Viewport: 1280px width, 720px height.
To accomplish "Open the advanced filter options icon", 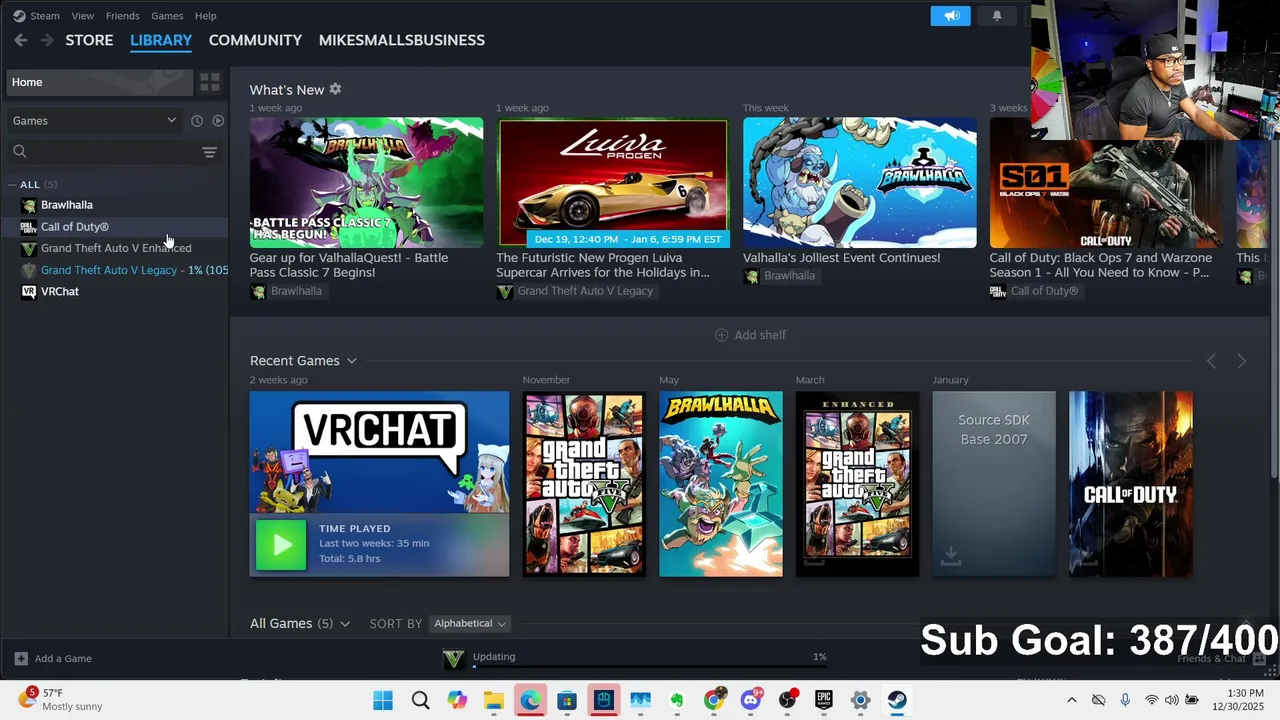I will 209,152.
